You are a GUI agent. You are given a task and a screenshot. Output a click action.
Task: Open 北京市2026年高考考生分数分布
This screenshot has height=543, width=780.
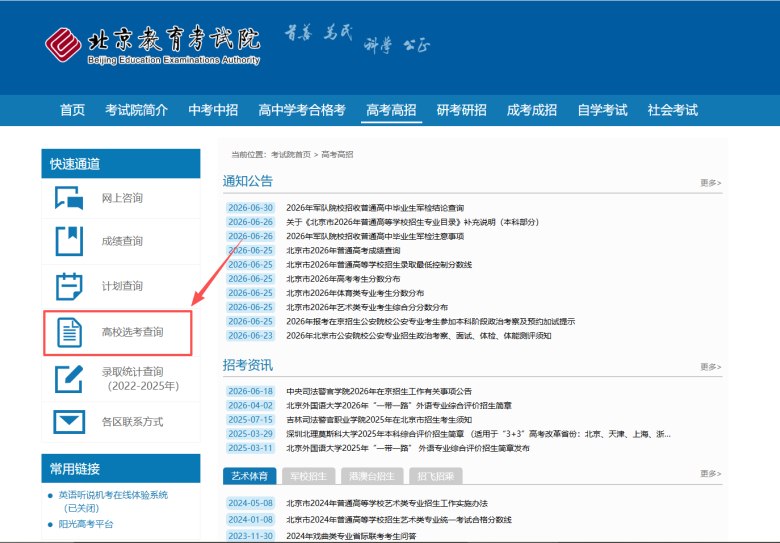click(x=343, y=279)
